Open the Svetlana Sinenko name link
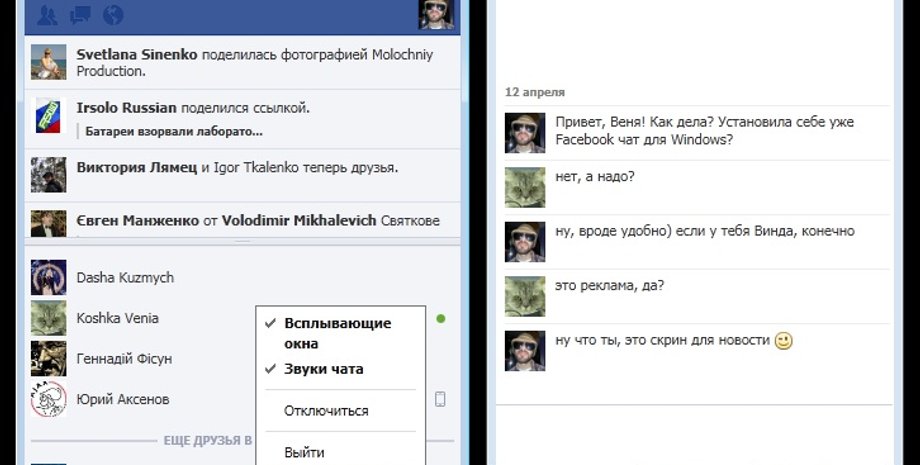 coord(136,53)
